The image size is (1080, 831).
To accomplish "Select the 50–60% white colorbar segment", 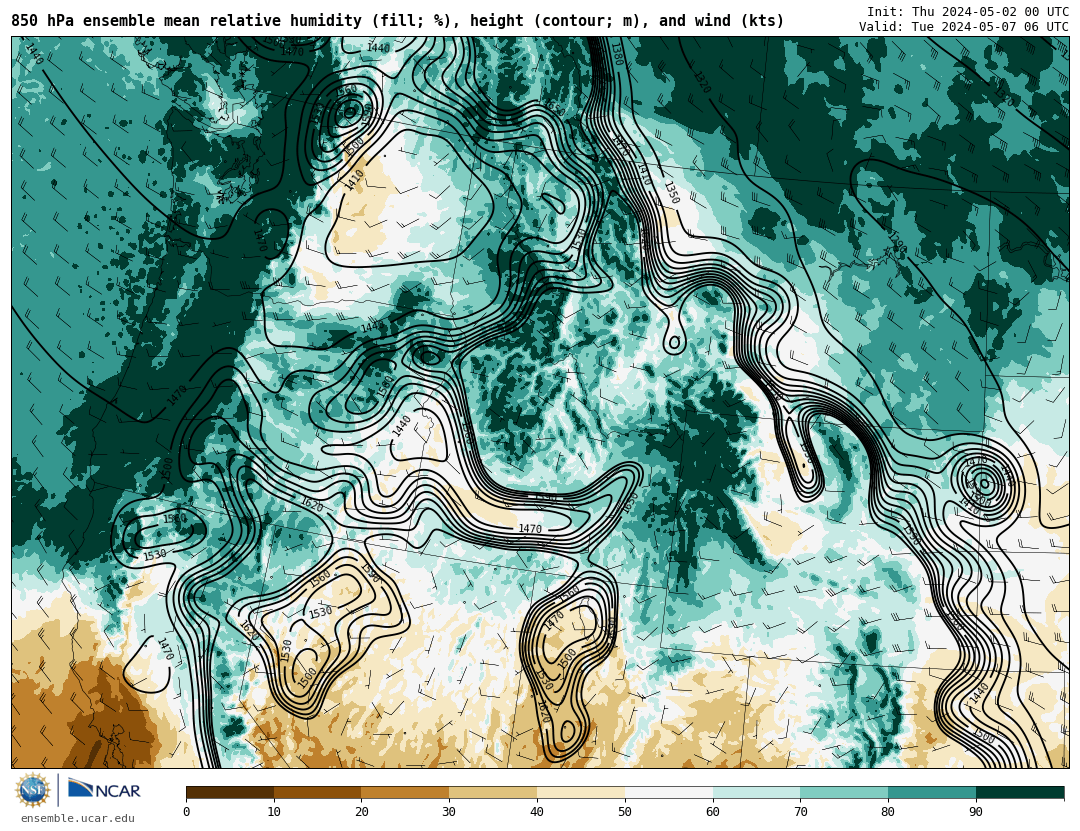I will (669, 792).
